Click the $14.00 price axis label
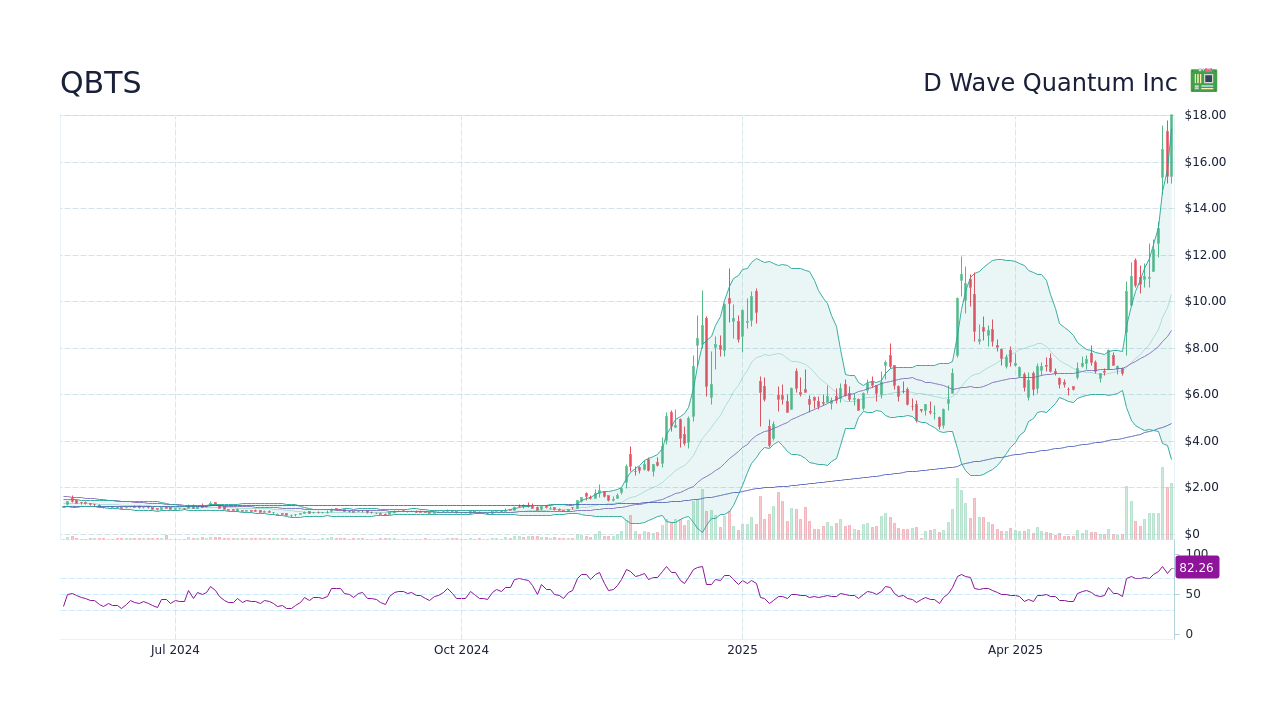 1205,208
